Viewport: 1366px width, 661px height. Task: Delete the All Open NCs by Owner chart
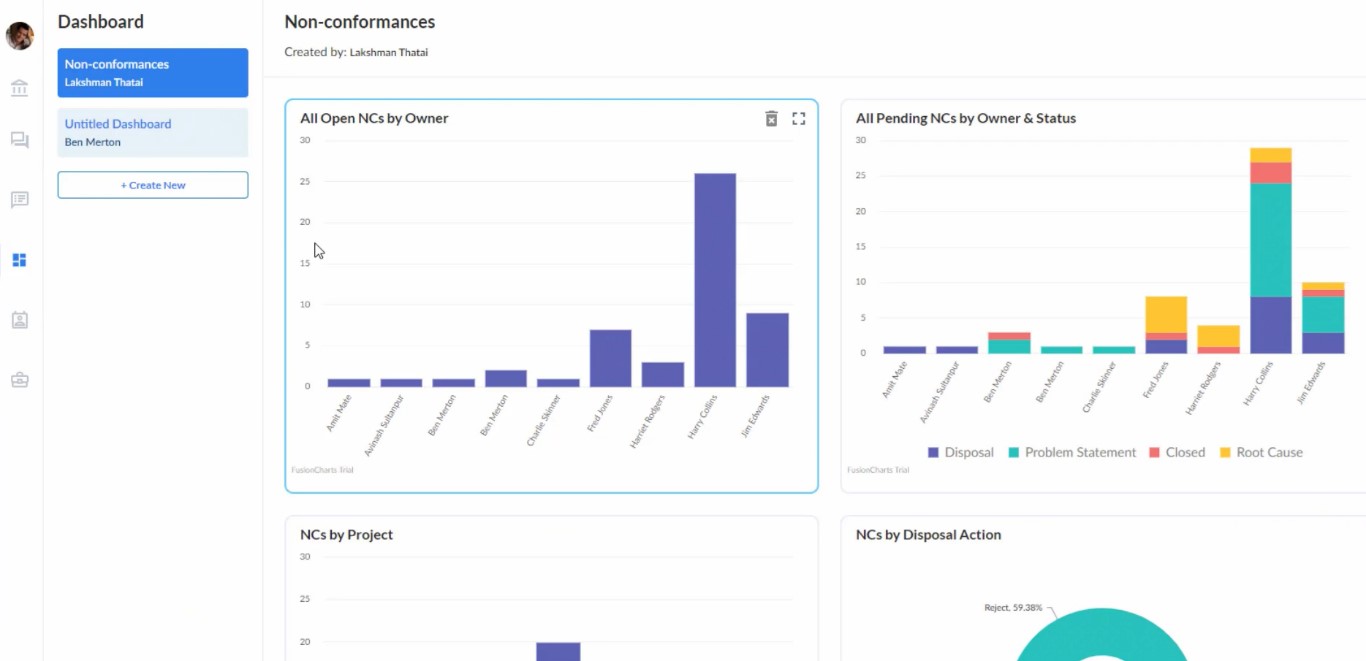[x=771, y=118]
